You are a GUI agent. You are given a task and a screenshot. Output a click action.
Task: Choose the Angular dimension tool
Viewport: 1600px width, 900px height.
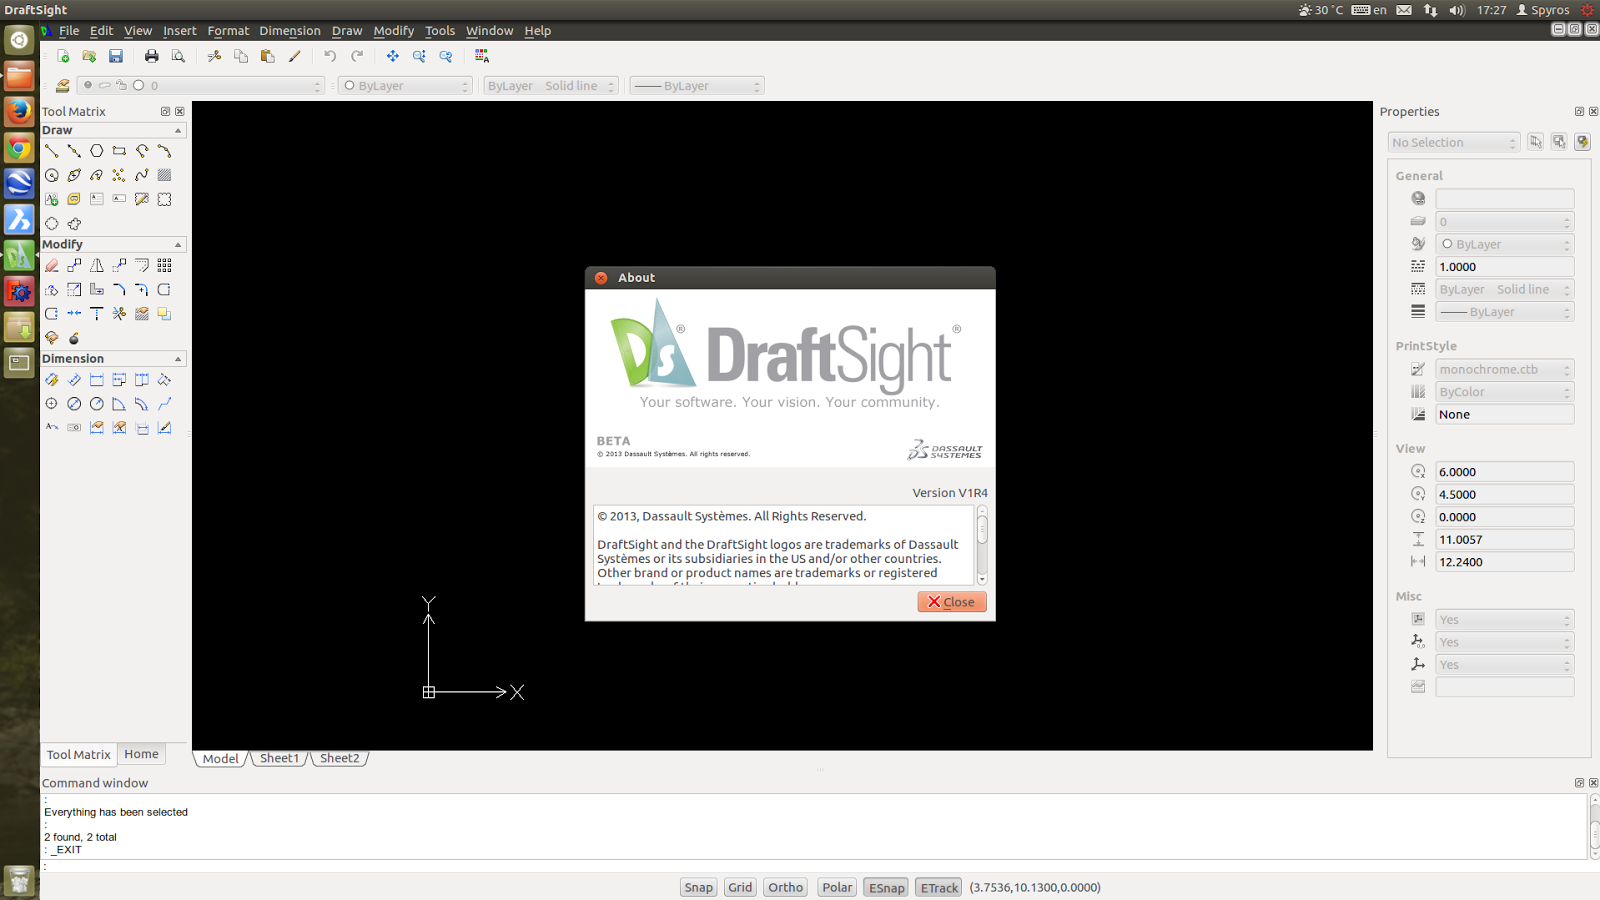click(x=119, y=404)
